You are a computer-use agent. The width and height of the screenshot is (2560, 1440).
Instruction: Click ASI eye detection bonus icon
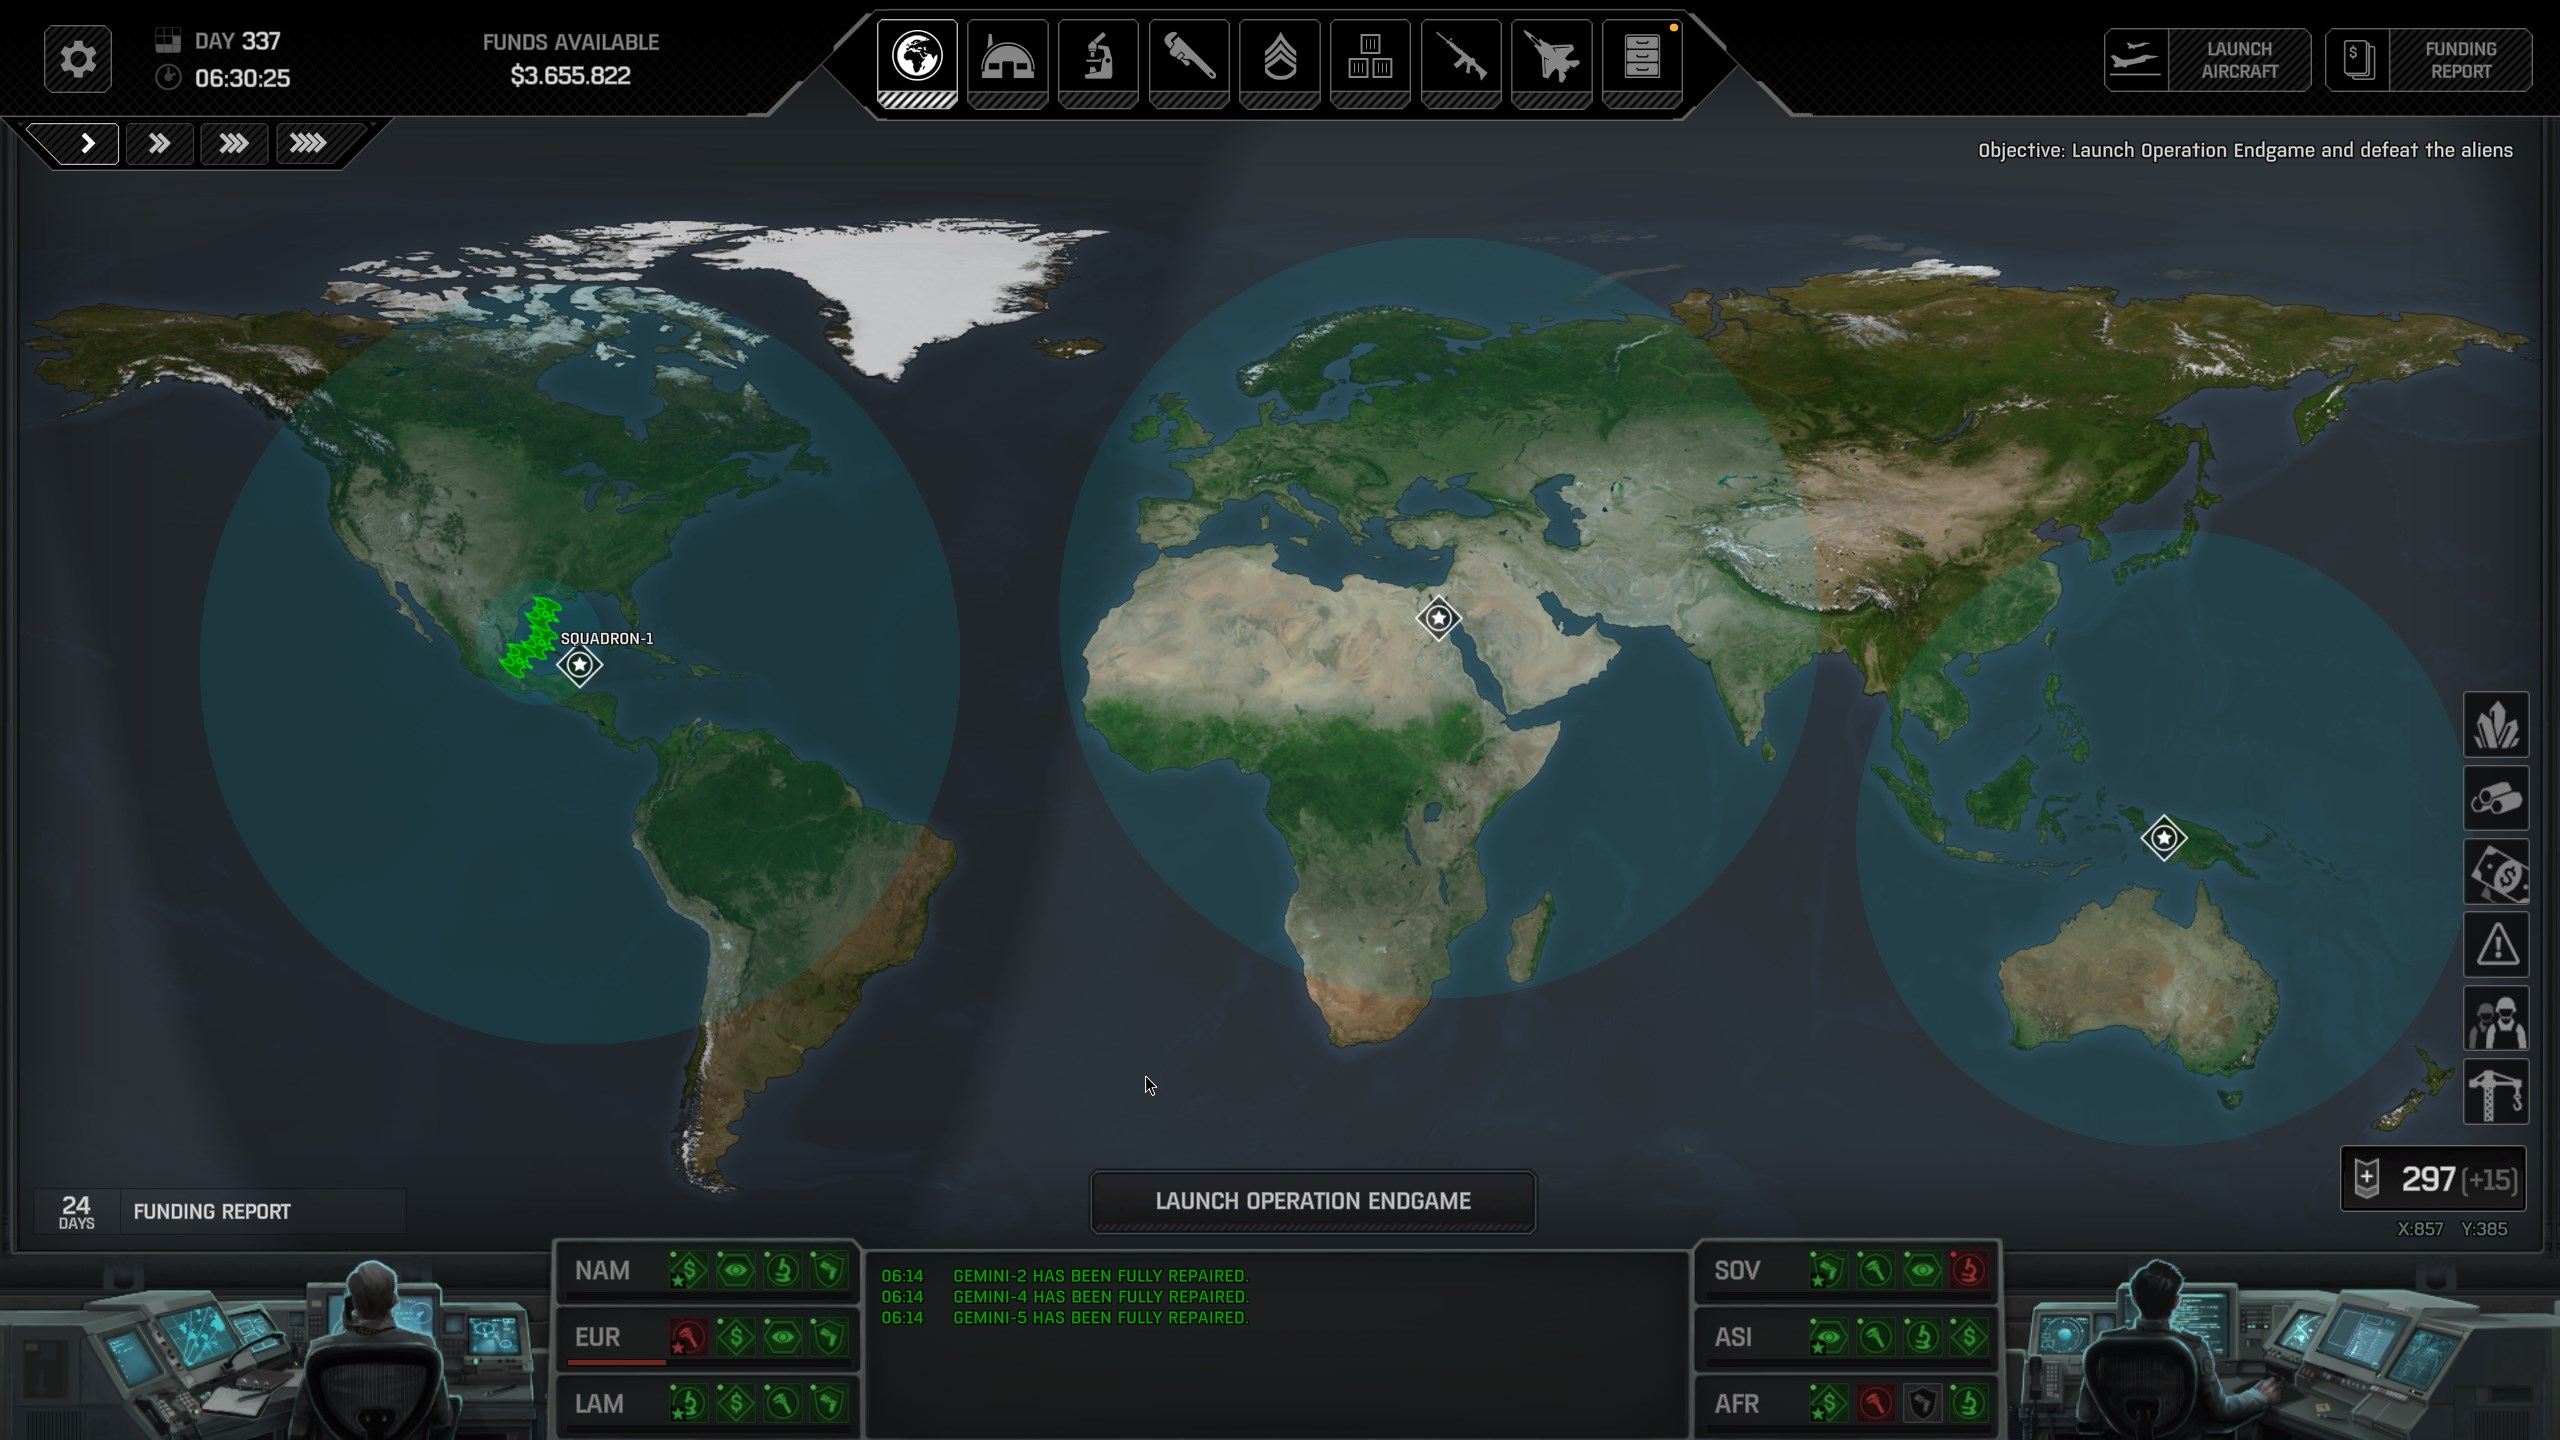[x=1828, y=1337]
